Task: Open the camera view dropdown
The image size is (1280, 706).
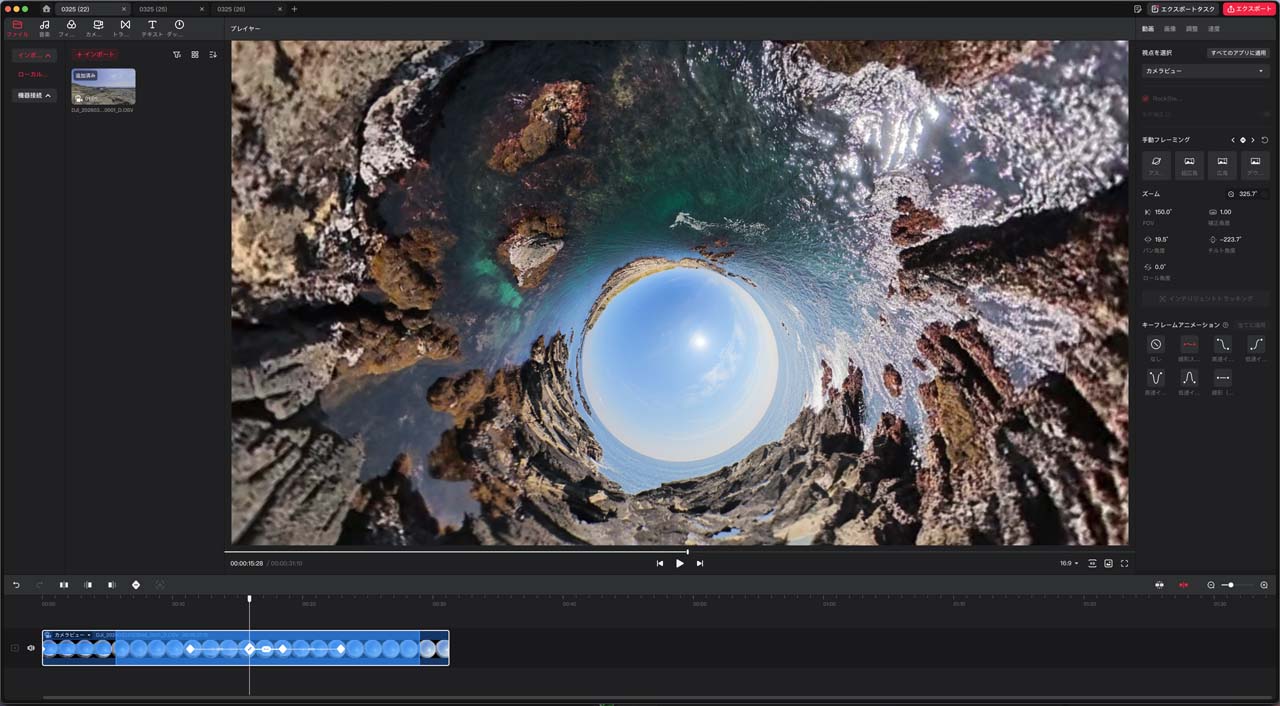Action: [1205, 71]
